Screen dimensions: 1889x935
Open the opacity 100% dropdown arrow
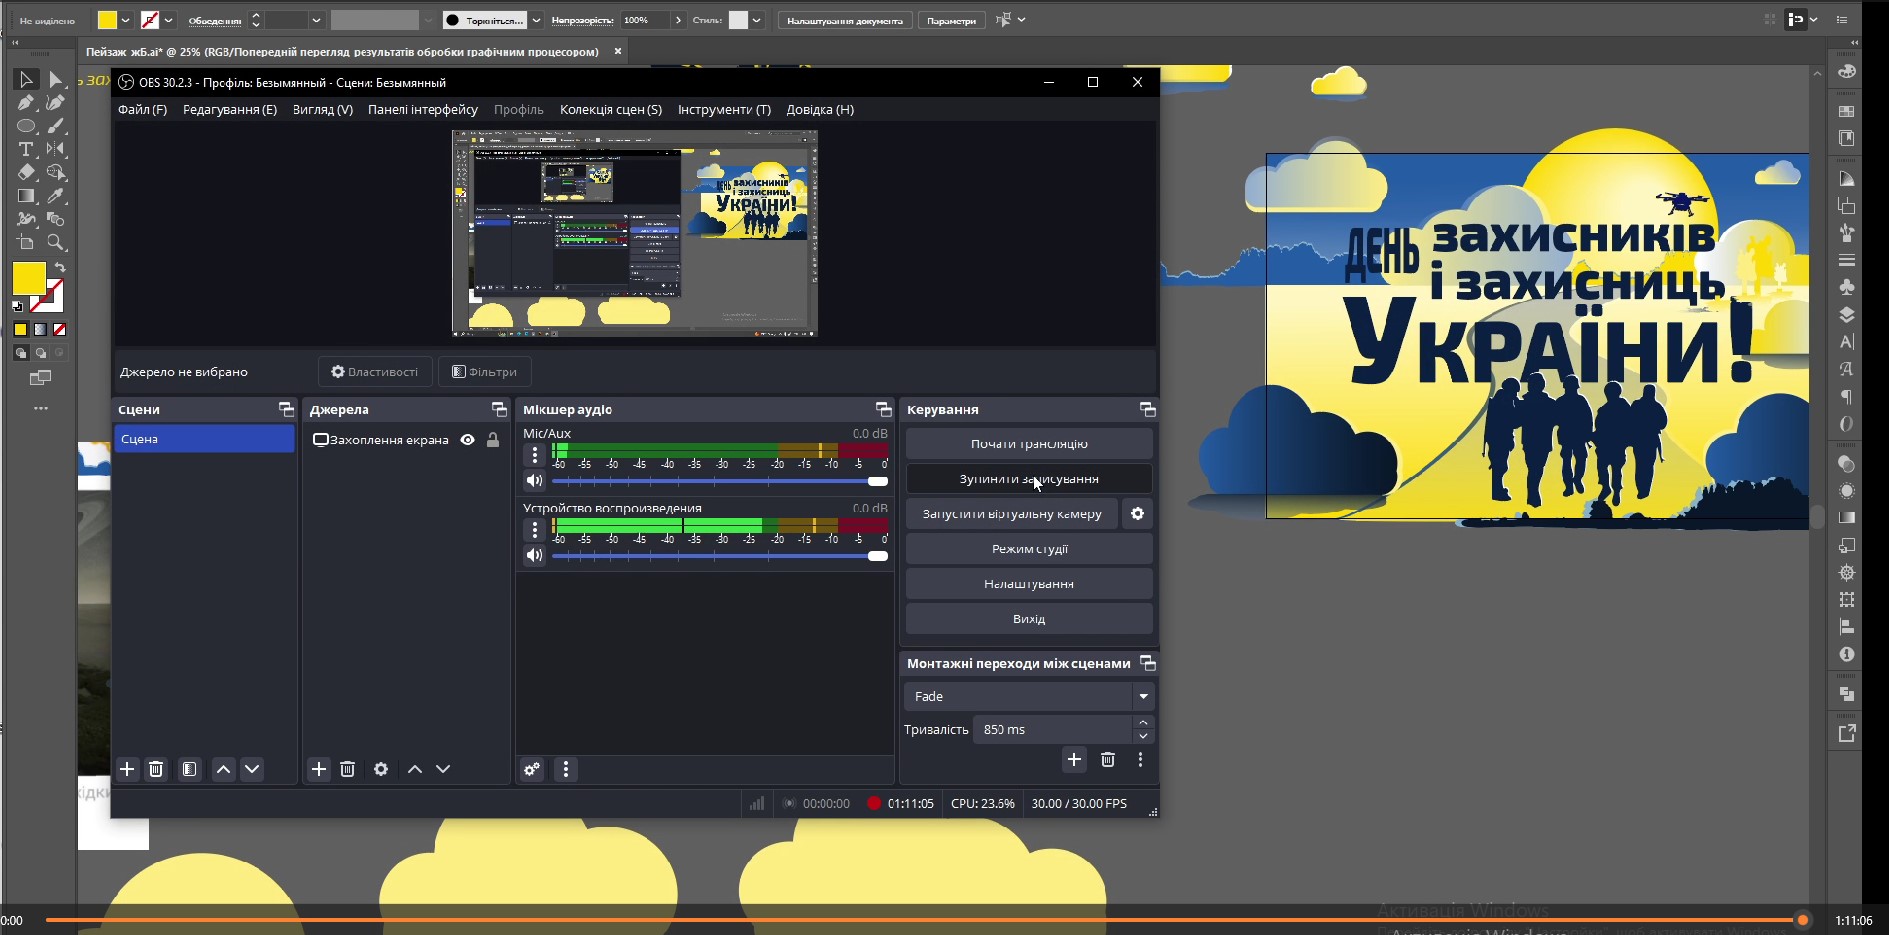click(679, 20)
